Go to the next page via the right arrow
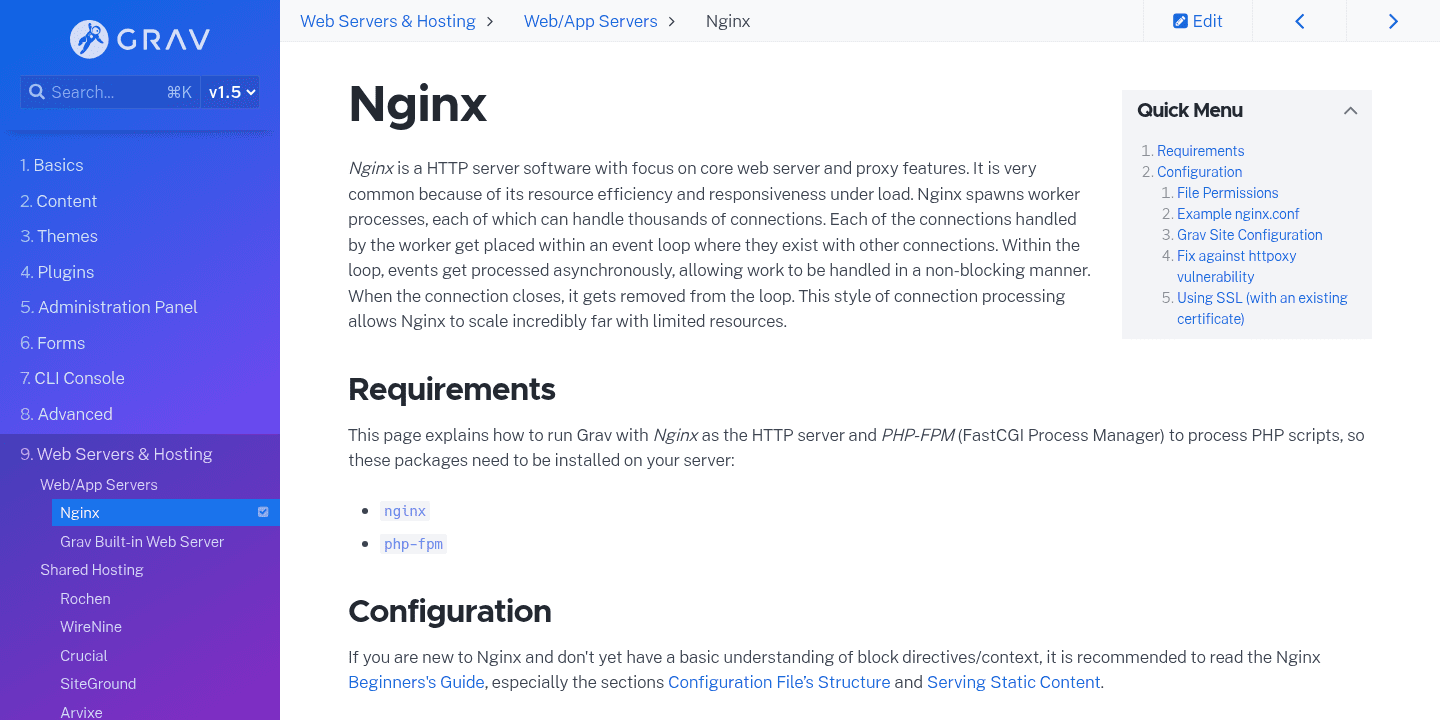This screenshot has width=1440, height=720. [1393, 20]
